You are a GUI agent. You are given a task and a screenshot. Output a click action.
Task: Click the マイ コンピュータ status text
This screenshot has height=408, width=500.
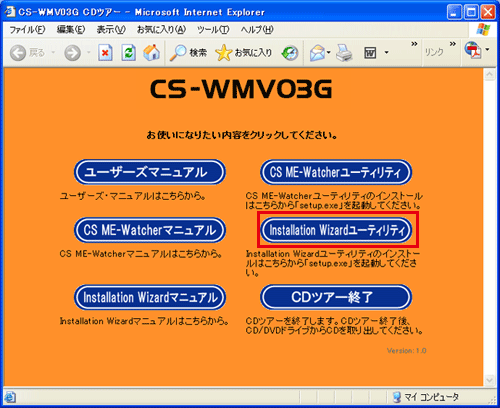pos(431,397)
